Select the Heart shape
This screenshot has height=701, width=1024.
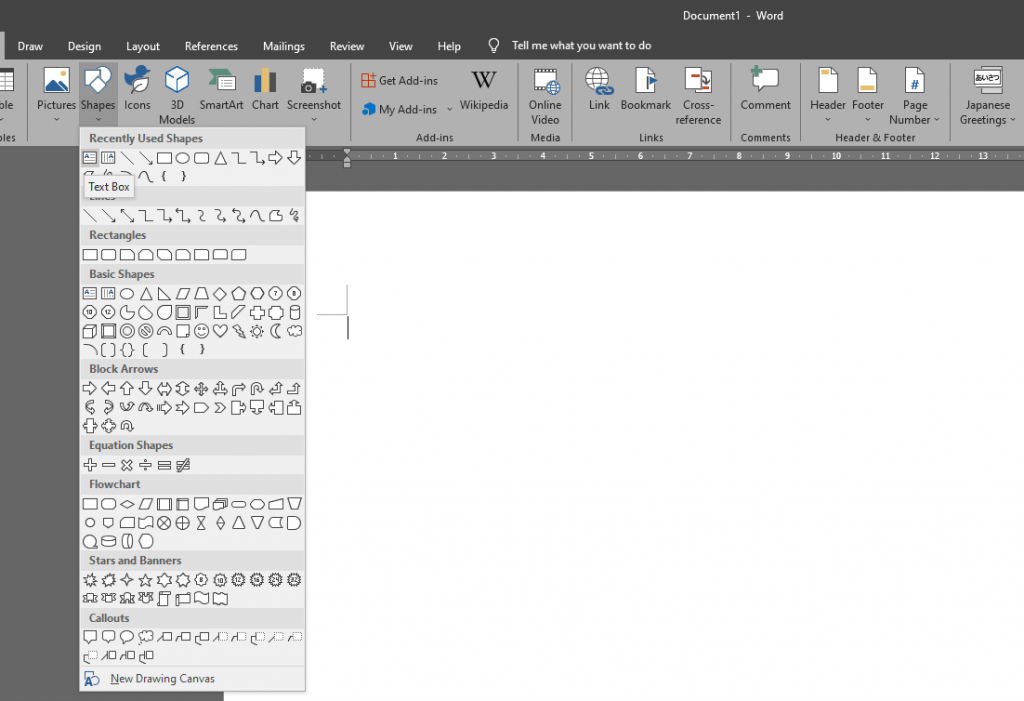(220, 331)
